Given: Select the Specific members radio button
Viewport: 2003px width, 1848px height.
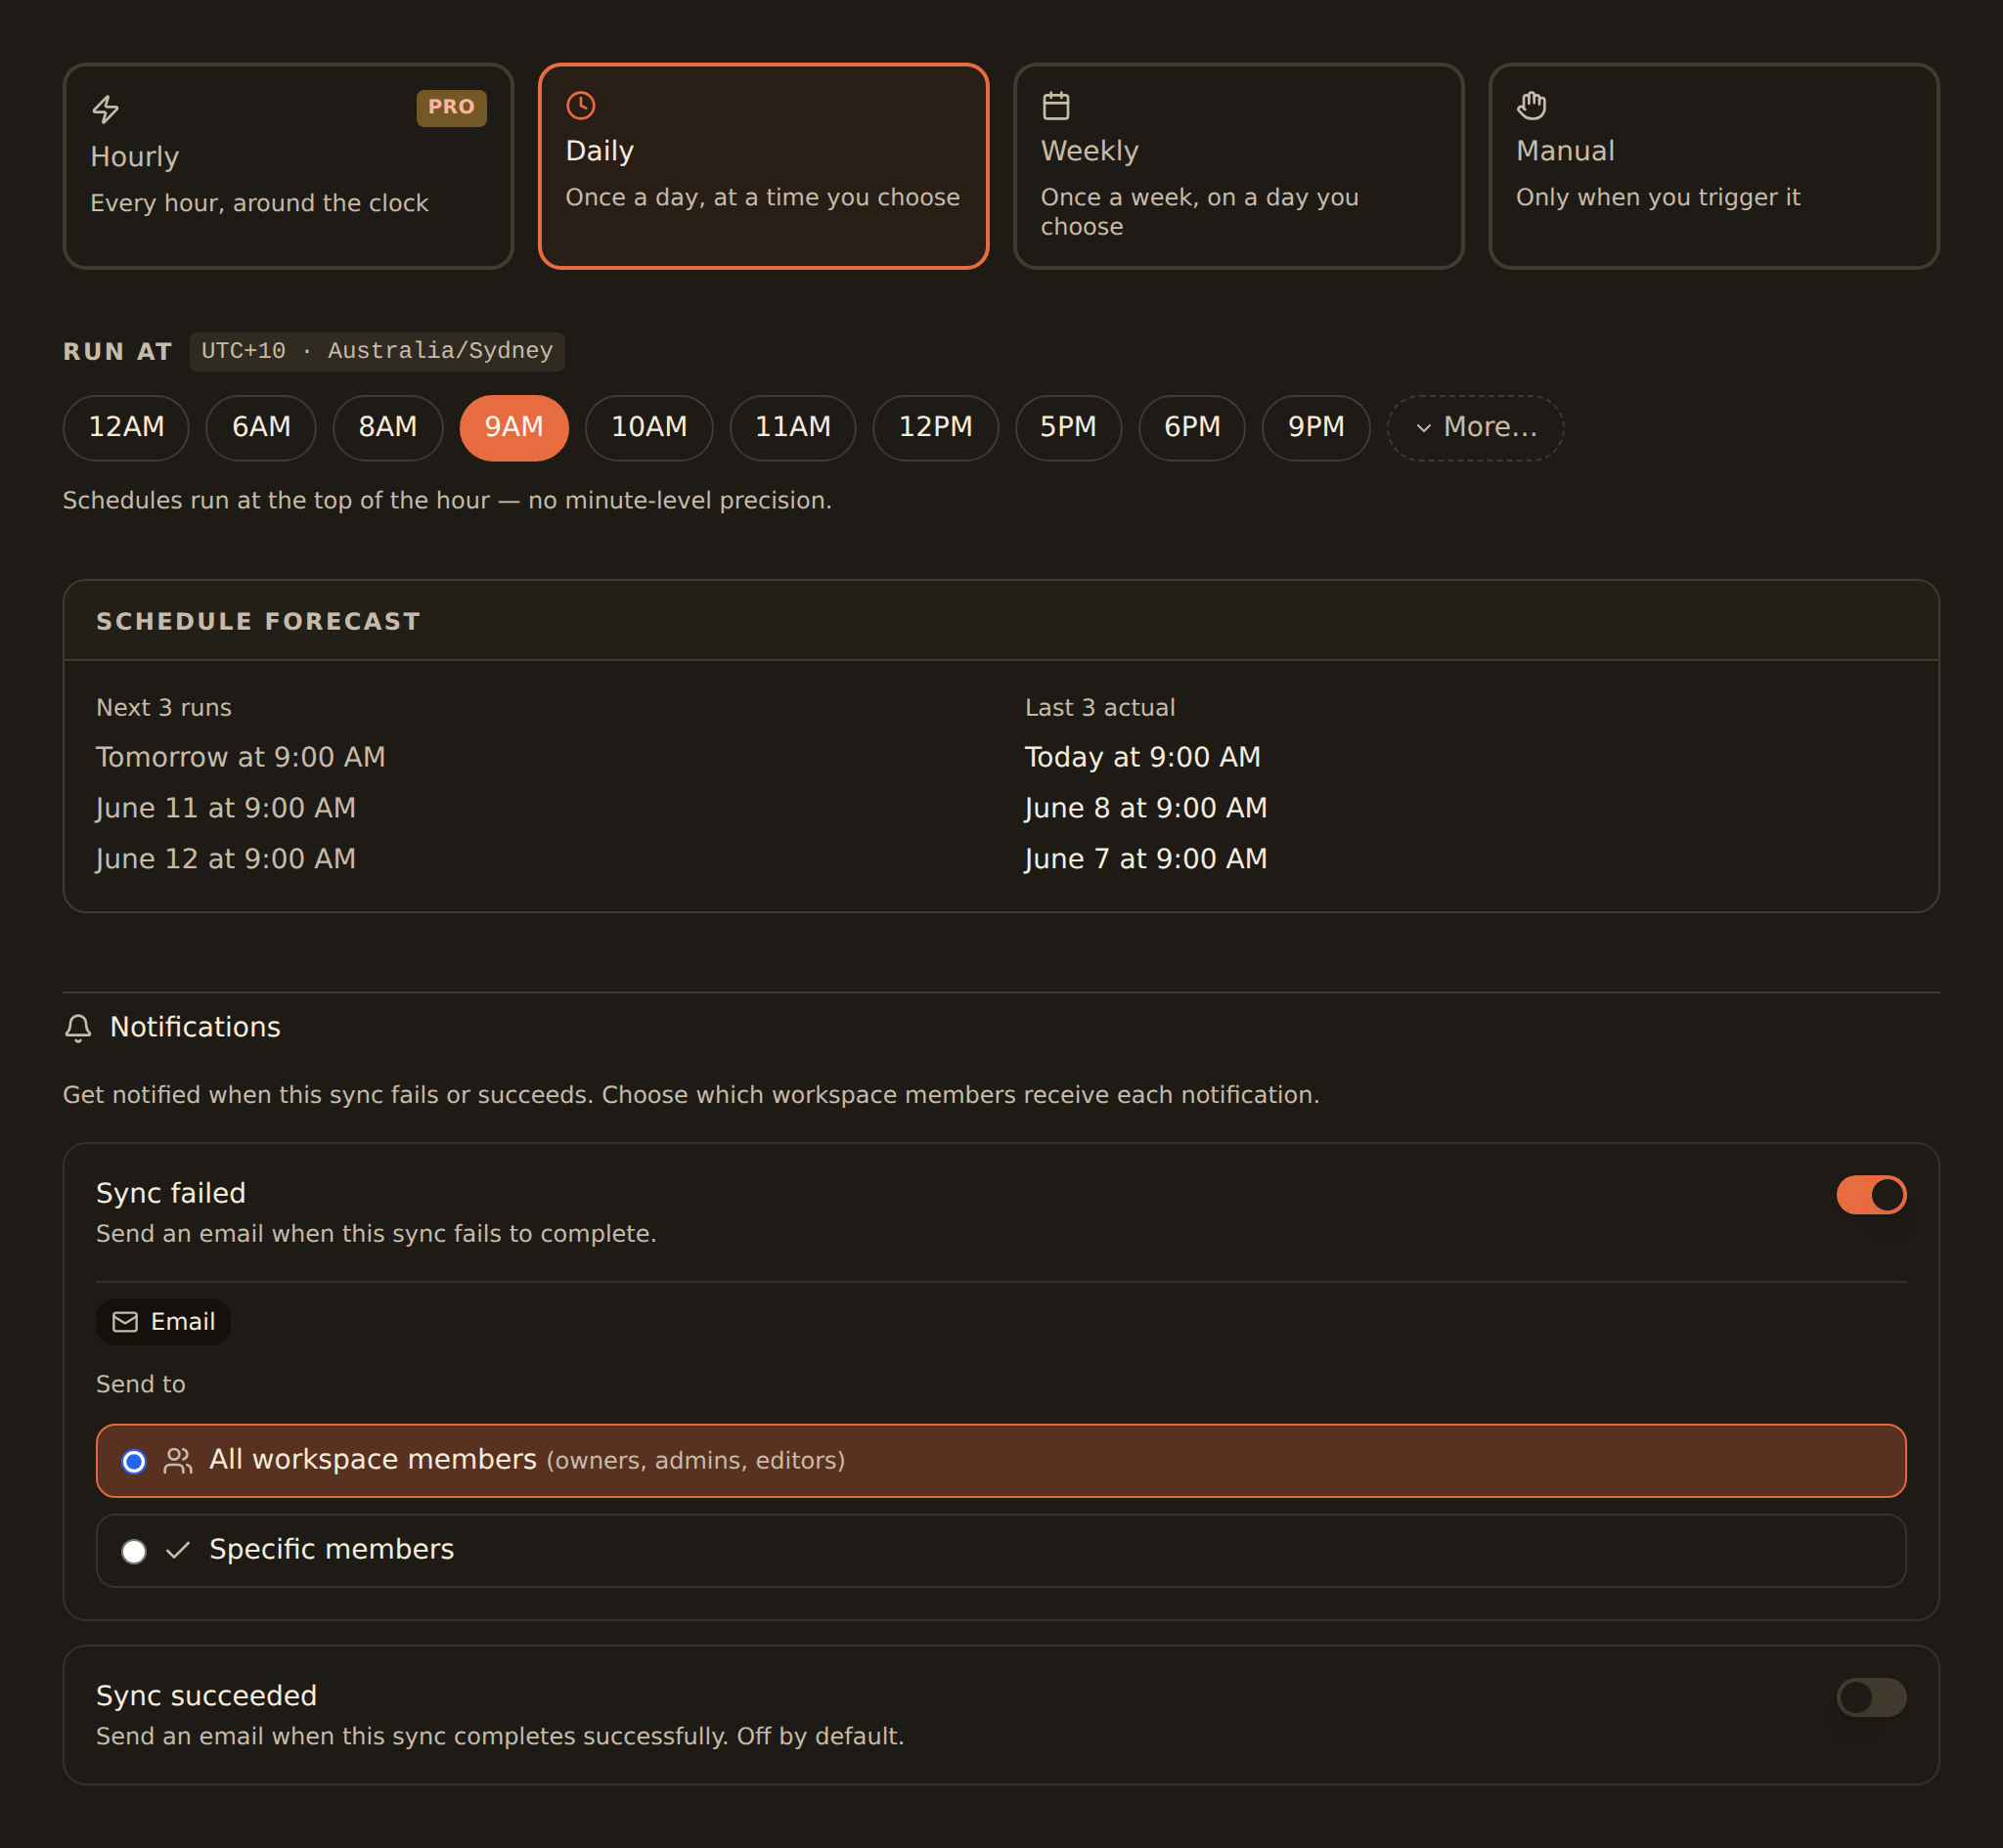Looking at the screenshot, I should click(x=134, y=1551).
